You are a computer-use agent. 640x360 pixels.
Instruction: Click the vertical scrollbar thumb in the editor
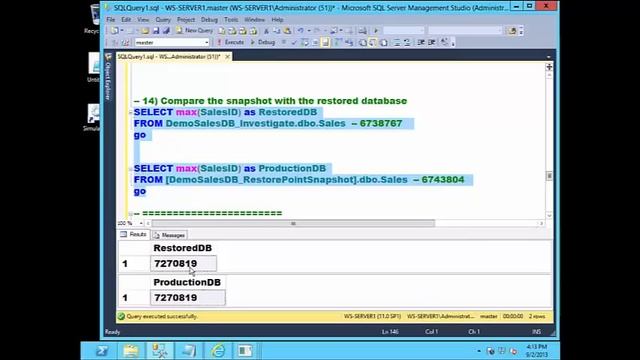point(549,176)
